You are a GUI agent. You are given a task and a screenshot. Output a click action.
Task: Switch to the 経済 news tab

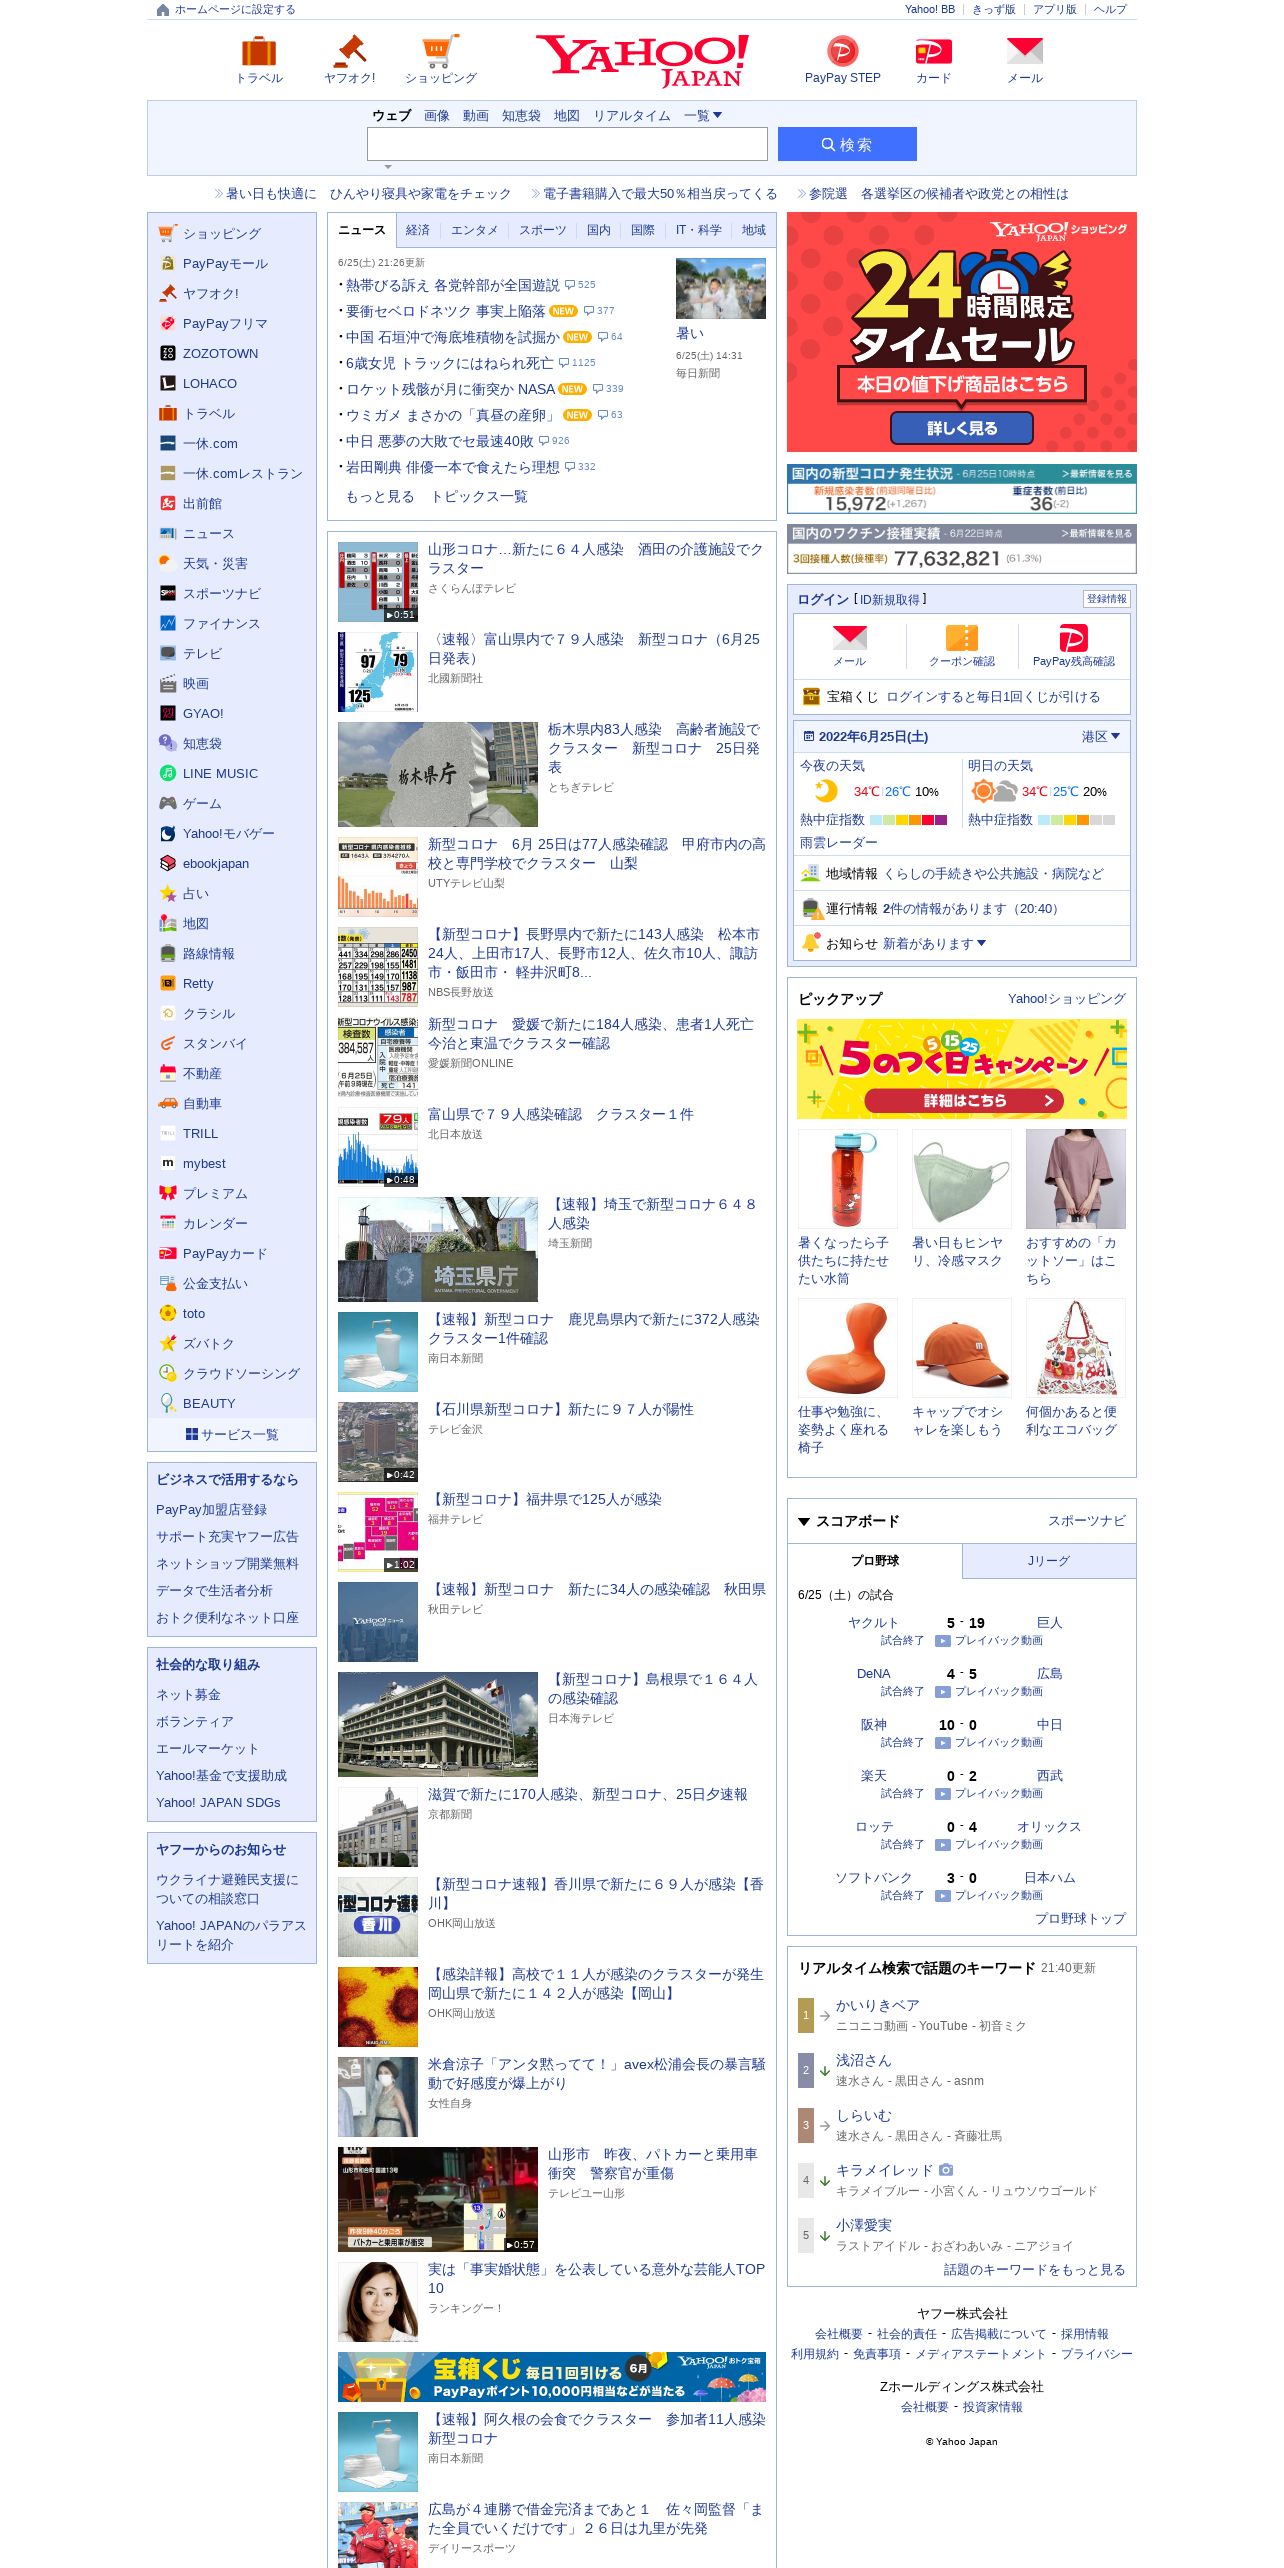(x=418, y=231)
